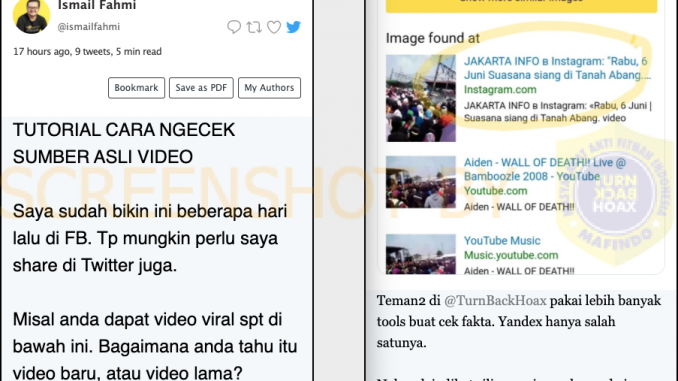Click the reply speech bubble icon
This screenshot has height=381, width=678.
click(x=234, y=27)
